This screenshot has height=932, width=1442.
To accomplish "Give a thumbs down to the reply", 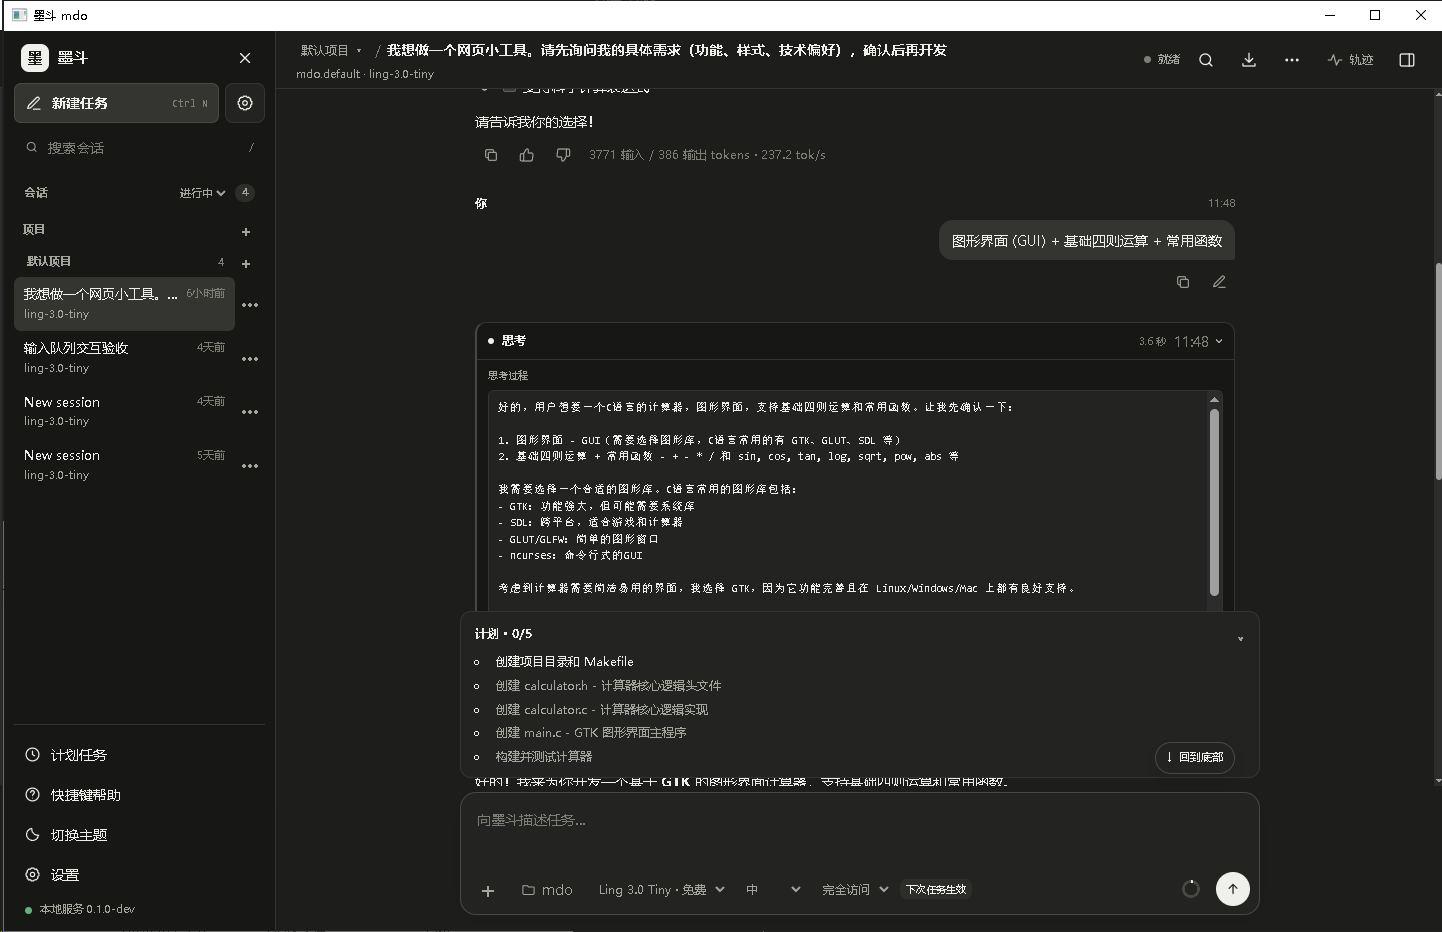I will pyautogui.click(x=563, y=155).
